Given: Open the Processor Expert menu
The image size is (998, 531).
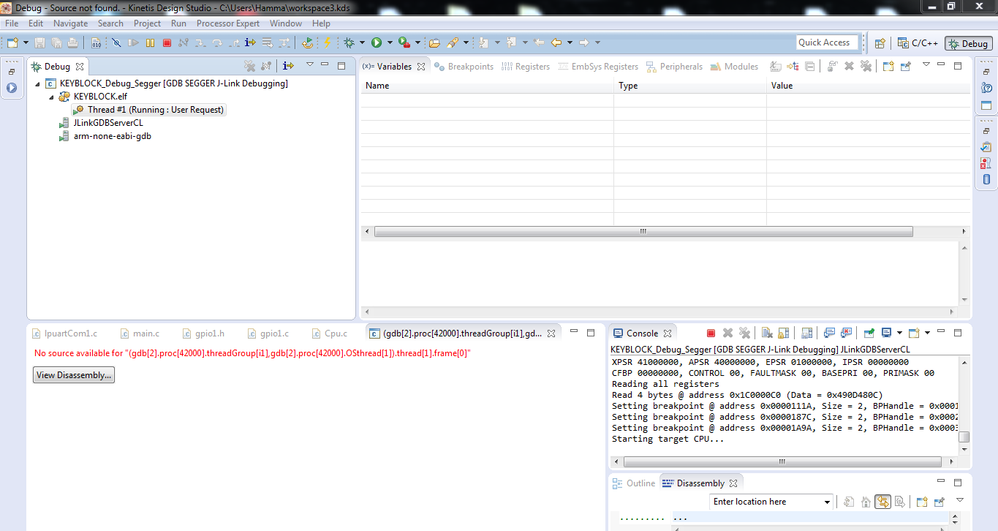Looking at the screenshot, I should tap(228, 23).
